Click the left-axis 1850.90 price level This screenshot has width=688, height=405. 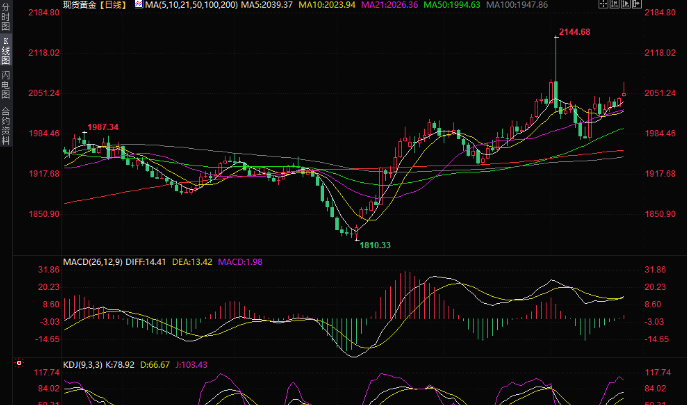[x=45, y=214]
